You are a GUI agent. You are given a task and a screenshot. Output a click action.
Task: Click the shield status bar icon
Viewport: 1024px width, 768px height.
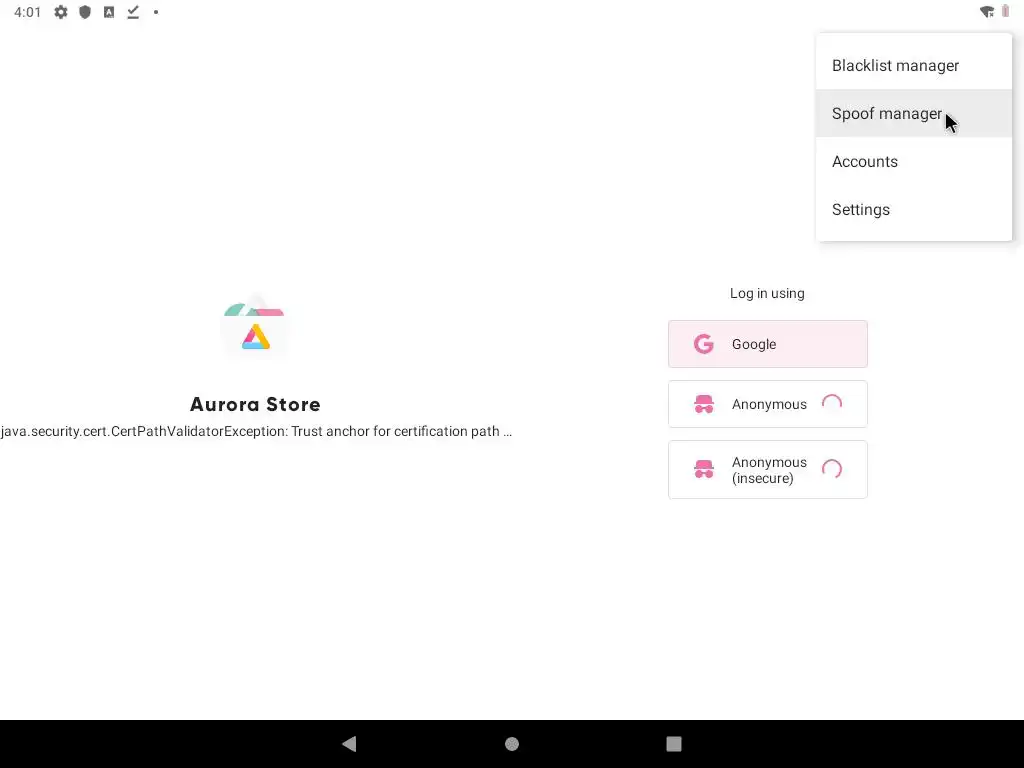pos(85,12)
